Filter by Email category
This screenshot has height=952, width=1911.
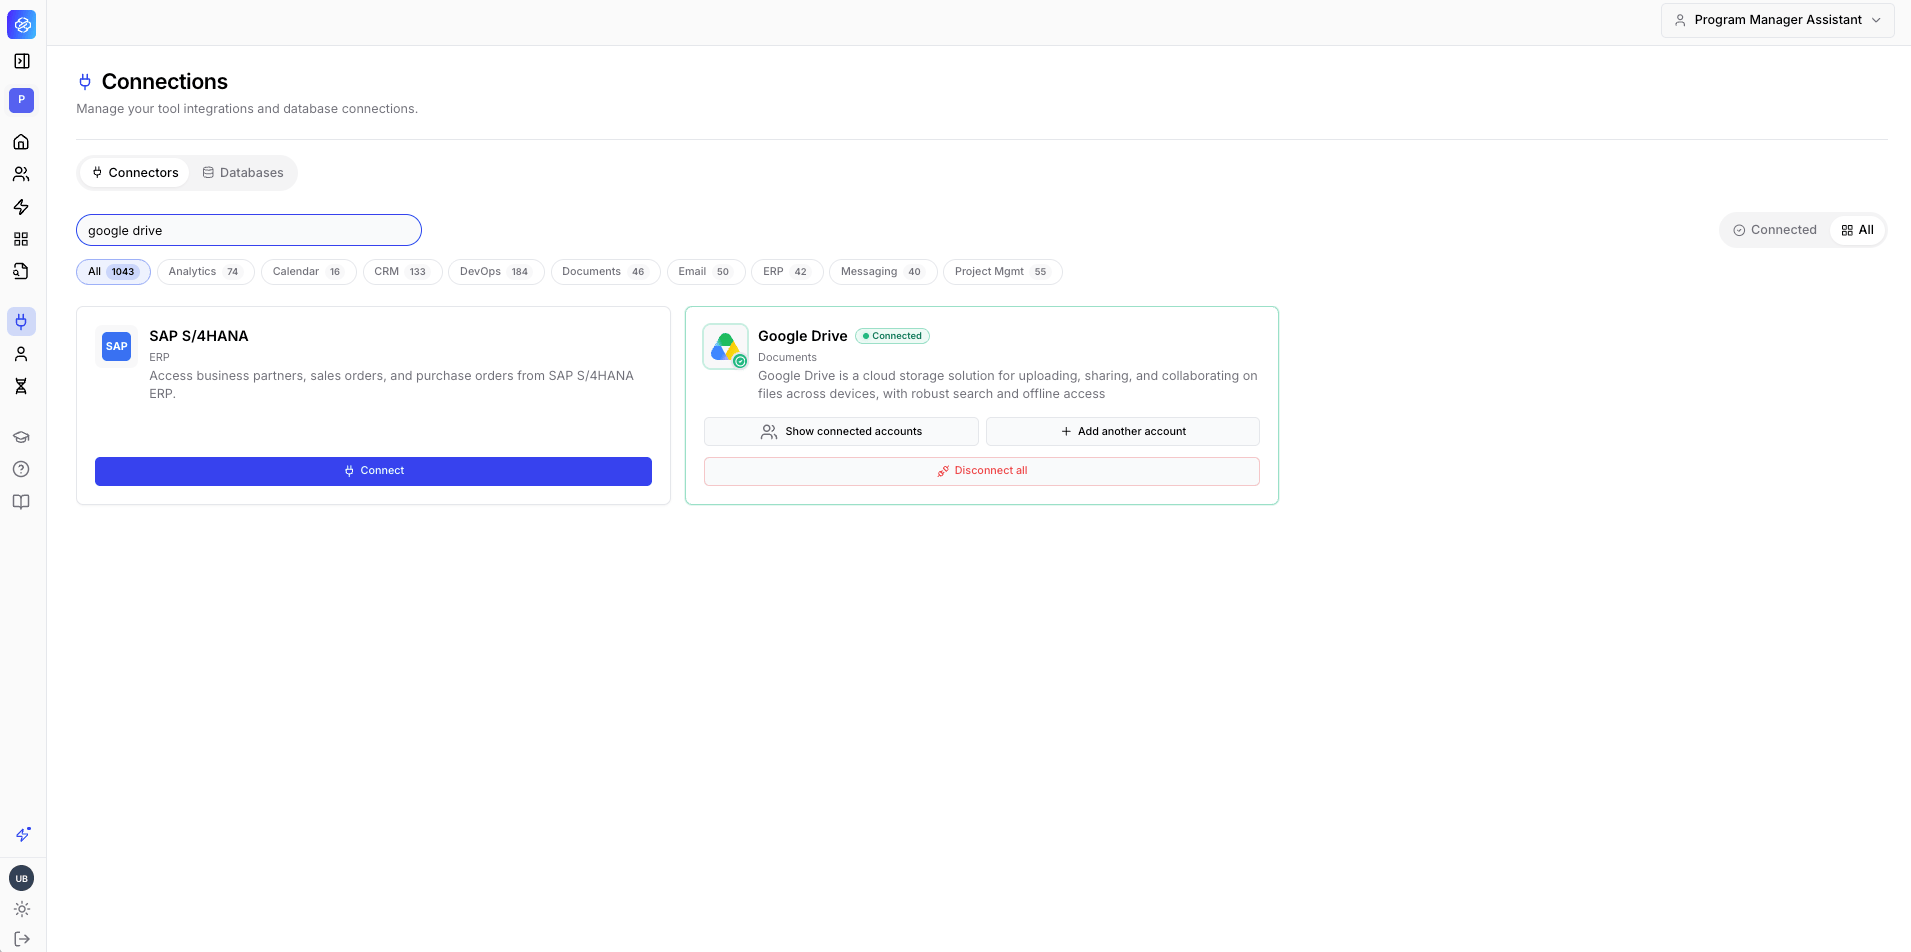pyautogui.click(x=706, y=272)
